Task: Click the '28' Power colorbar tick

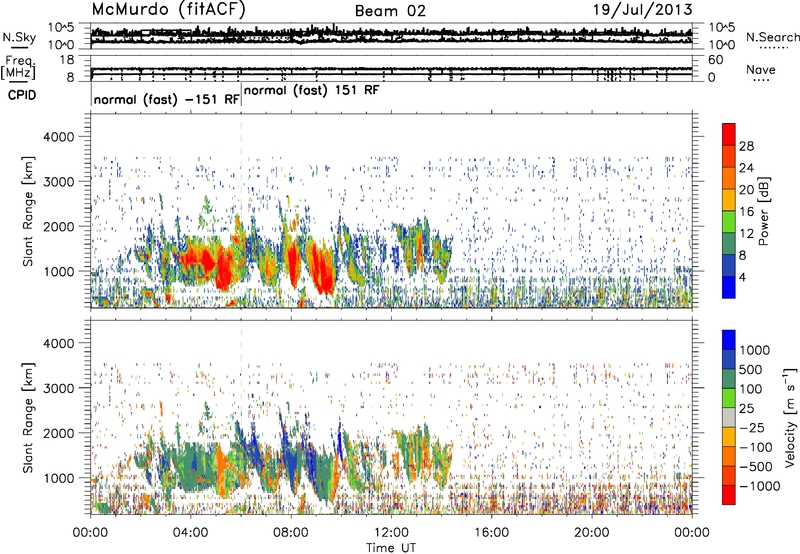Action: (x=746, y=146)
